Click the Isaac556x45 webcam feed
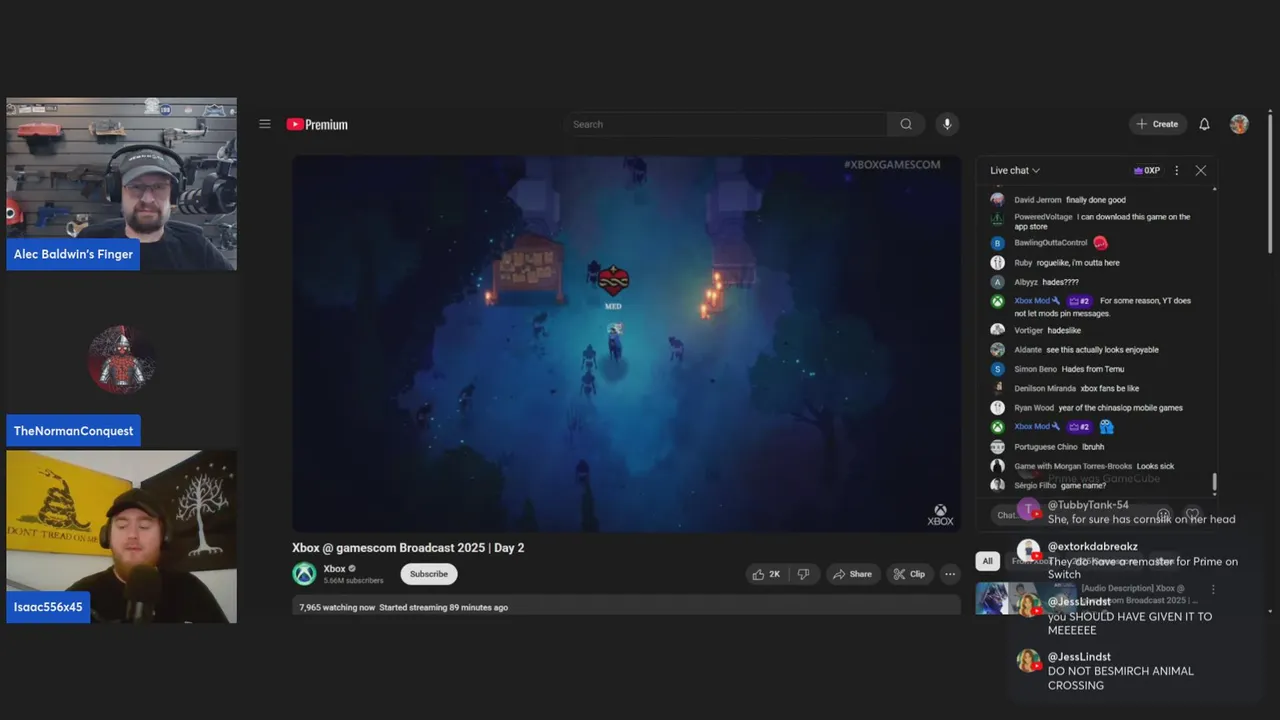 [121, 537]
